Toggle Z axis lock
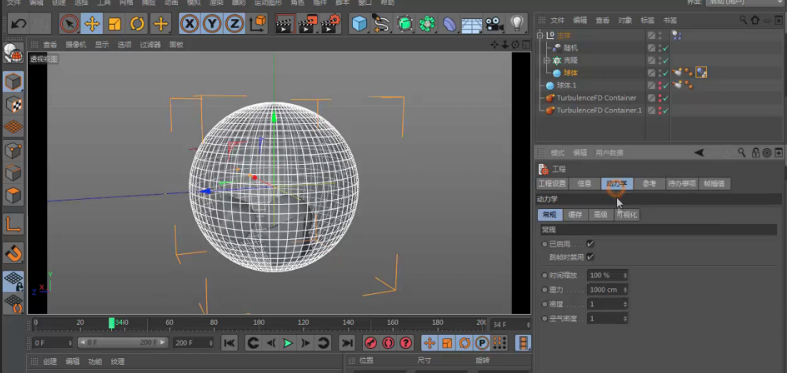 pyautogui.click(x=234, y=24)
